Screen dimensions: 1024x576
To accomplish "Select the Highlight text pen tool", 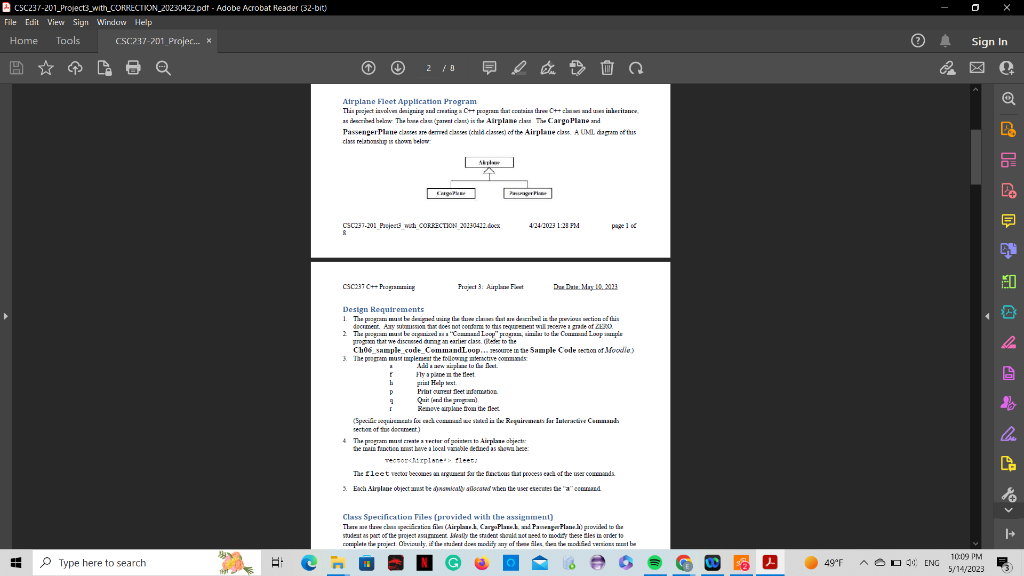I will click(519, 68).
